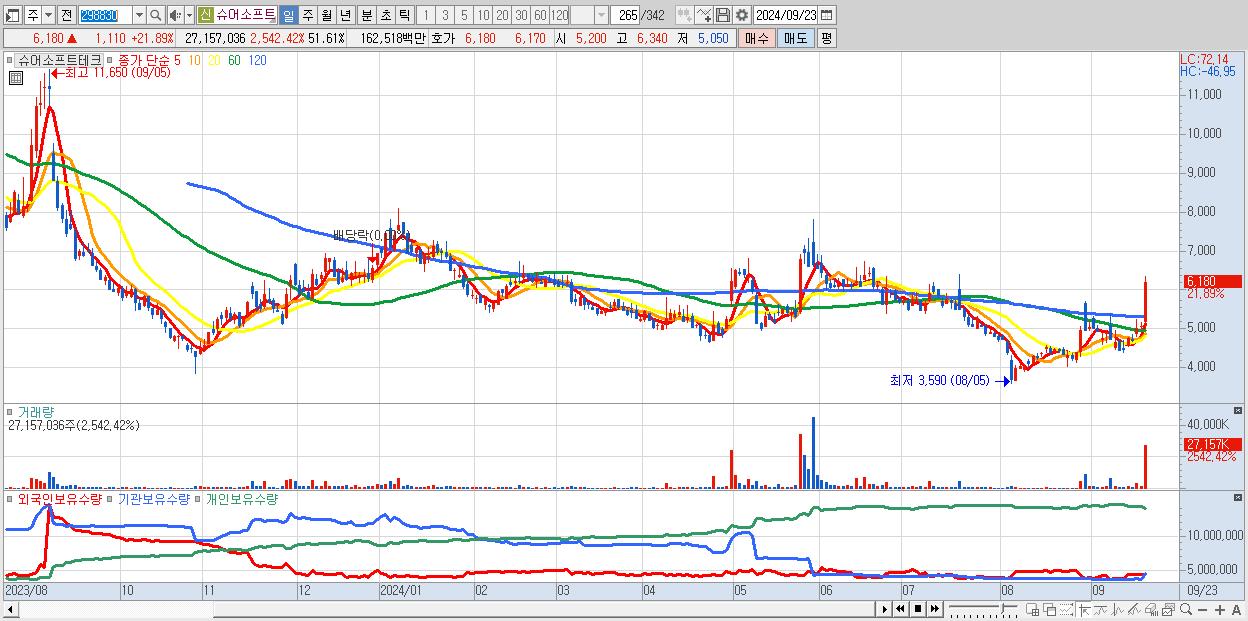The height and width of the screenshot is (621, 1248).
Task: Open the speaker icon dropdown arrow
Action: coord(189,15)
